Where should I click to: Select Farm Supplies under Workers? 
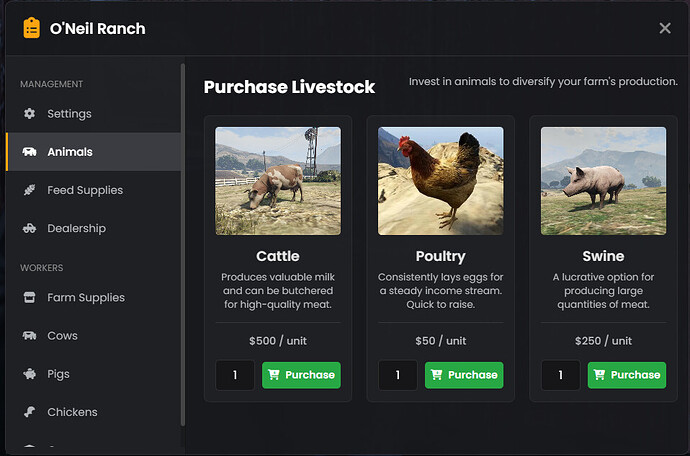(x=86, y=298)
